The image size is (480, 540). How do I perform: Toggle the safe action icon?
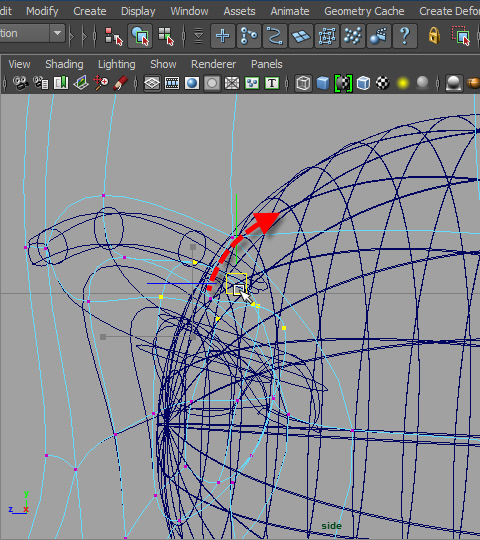pyautogui.click(x=252, y=83)
